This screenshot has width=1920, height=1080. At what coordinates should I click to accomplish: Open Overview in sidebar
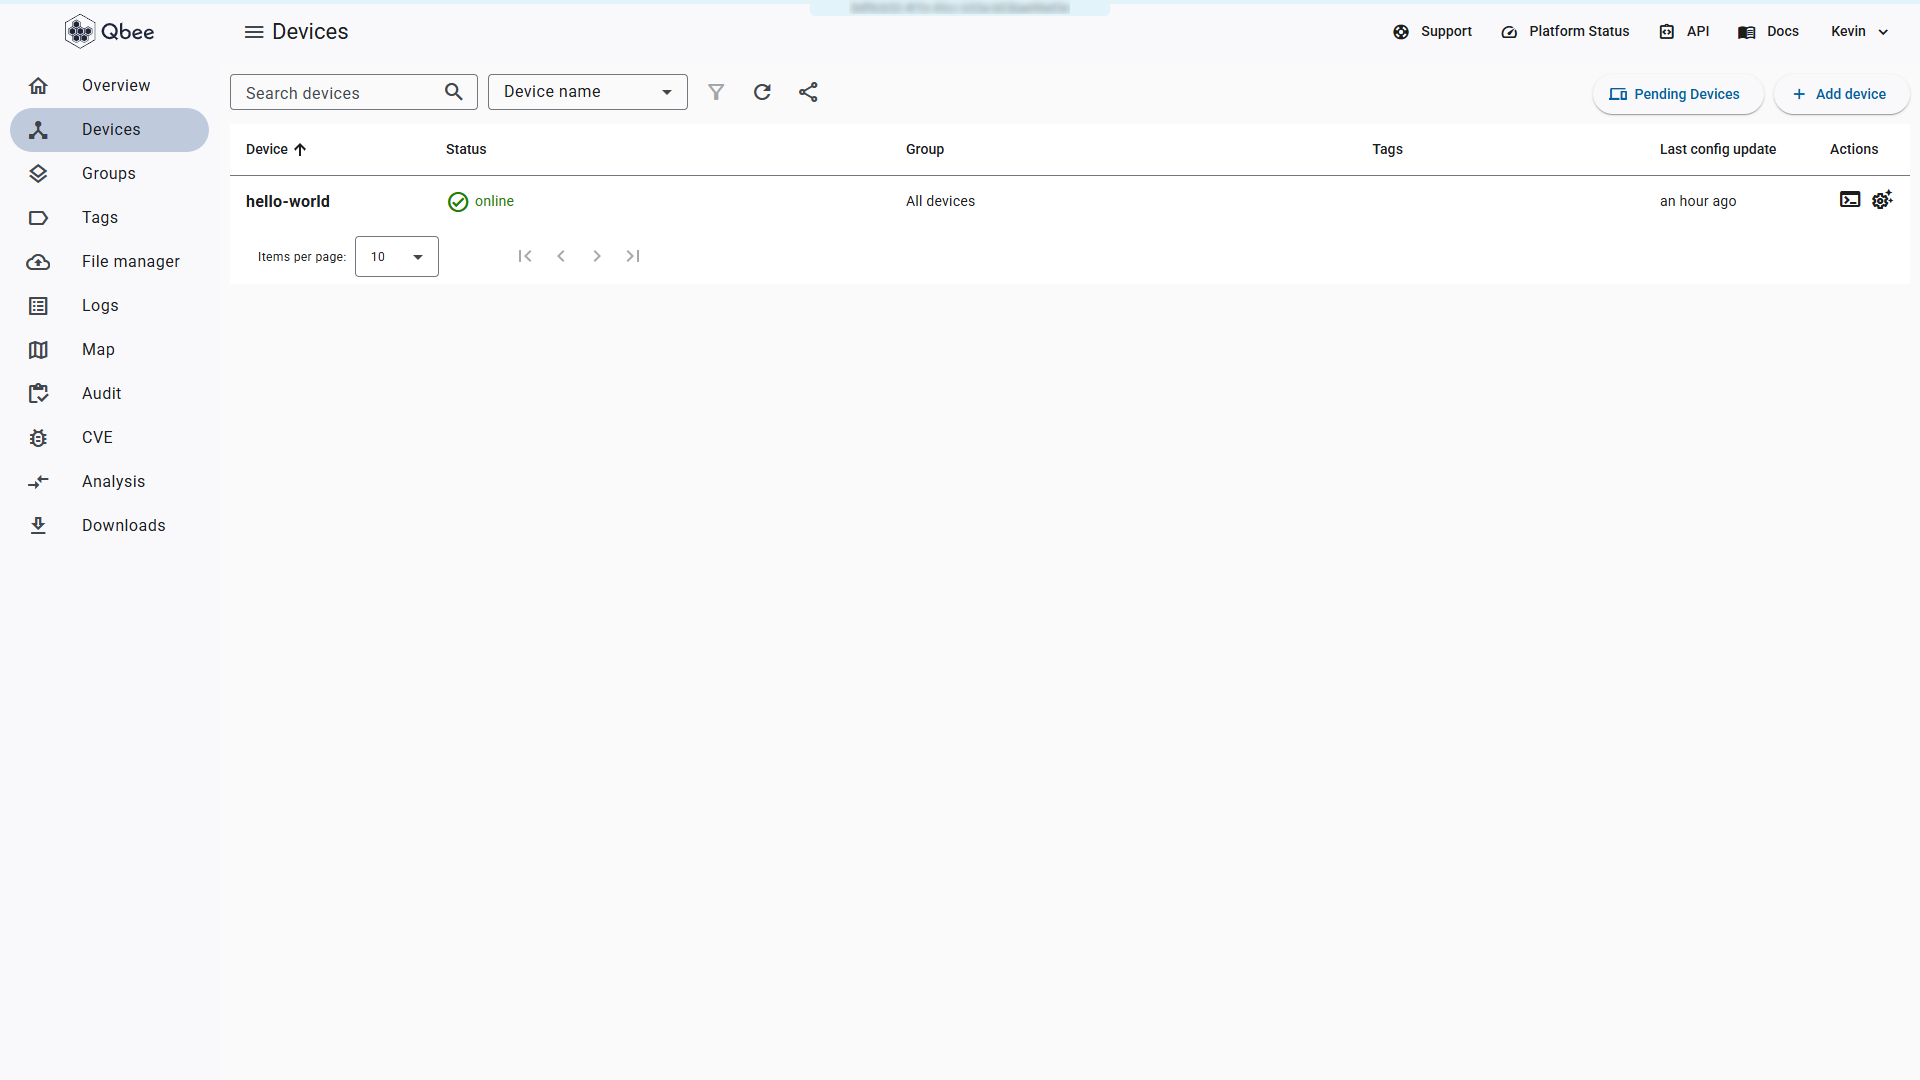[x=109, y=86]
